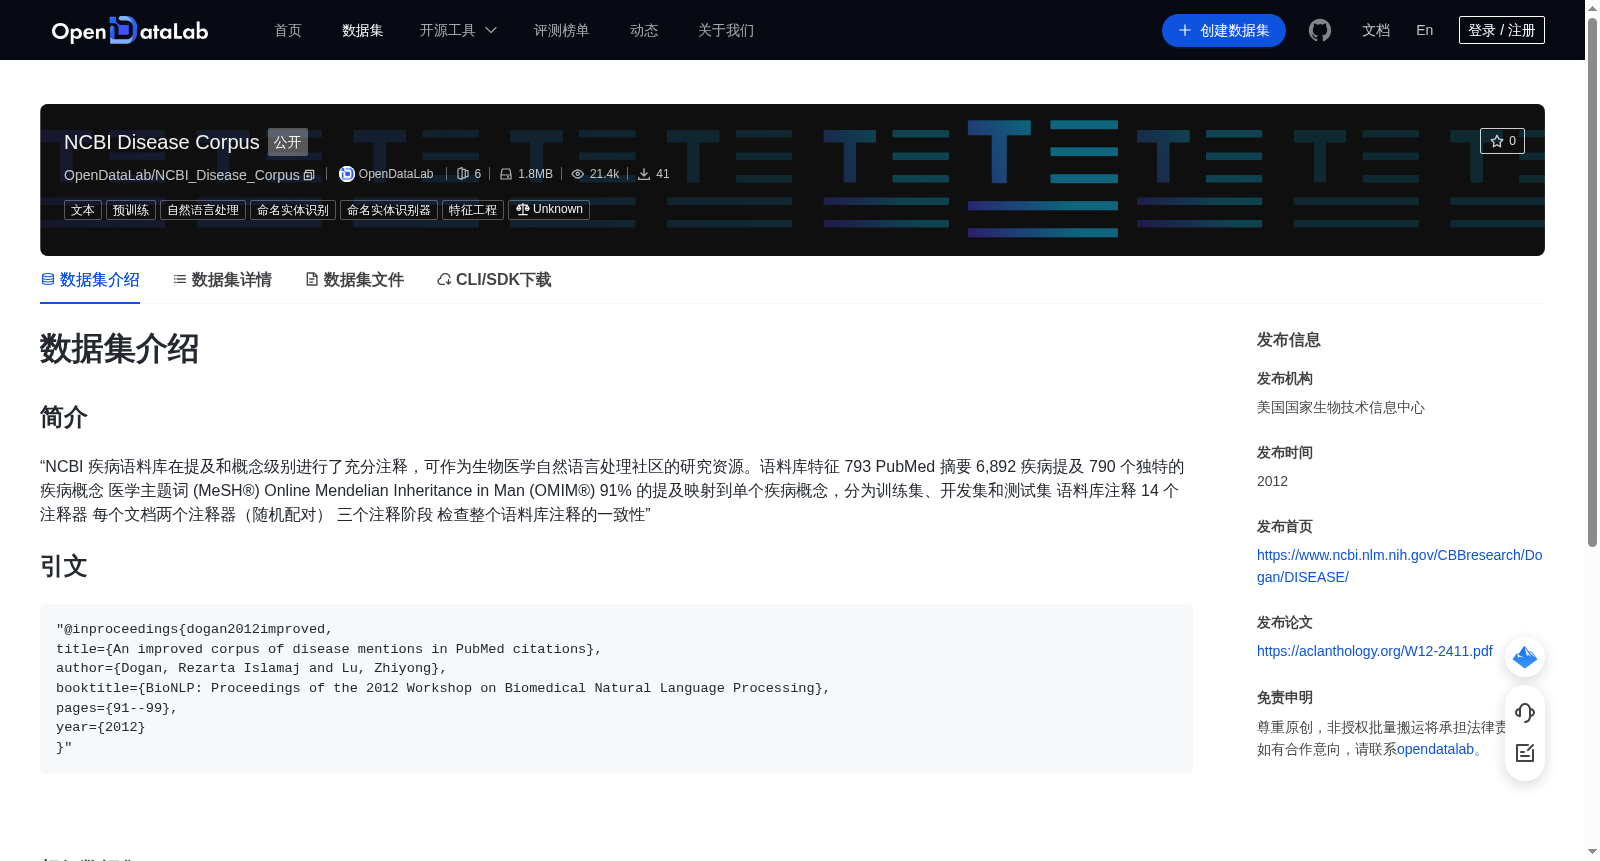Copy the dataset path with copy icon

[x=309, y=175]
